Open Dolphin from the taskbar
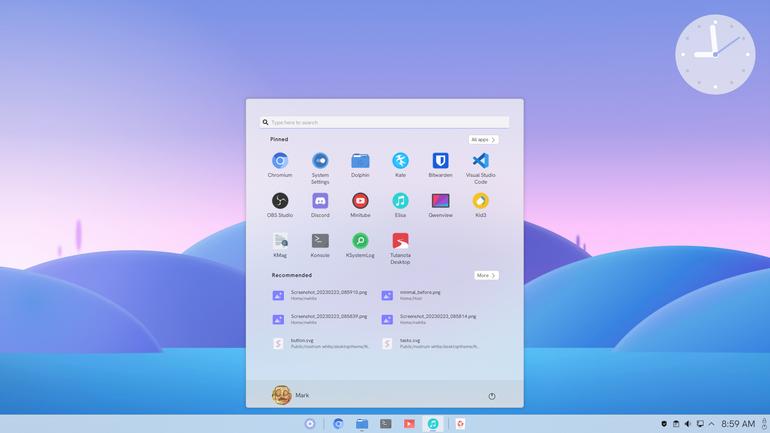The height and width of the screenshot is (433, 770). coord(362,424)
